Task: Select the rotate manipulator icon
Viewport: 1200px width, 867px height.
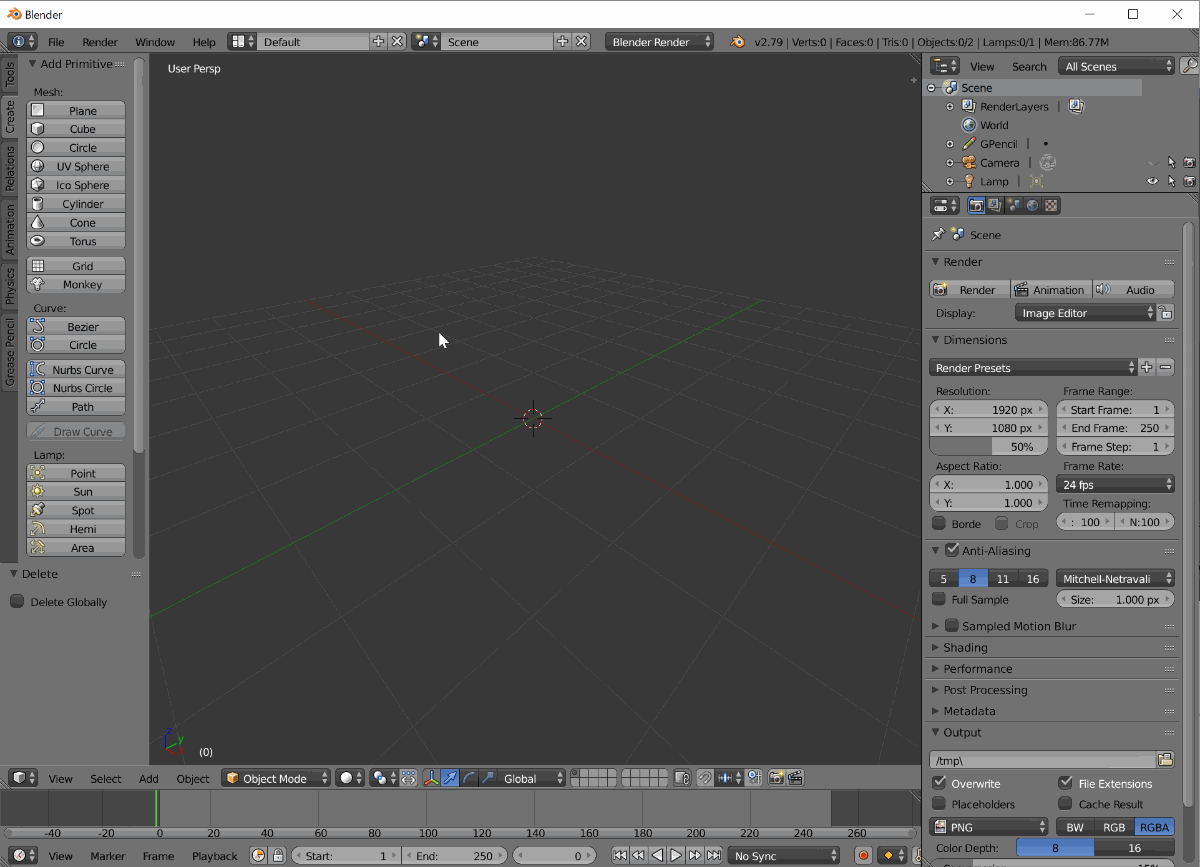Action: coord(468,778)
